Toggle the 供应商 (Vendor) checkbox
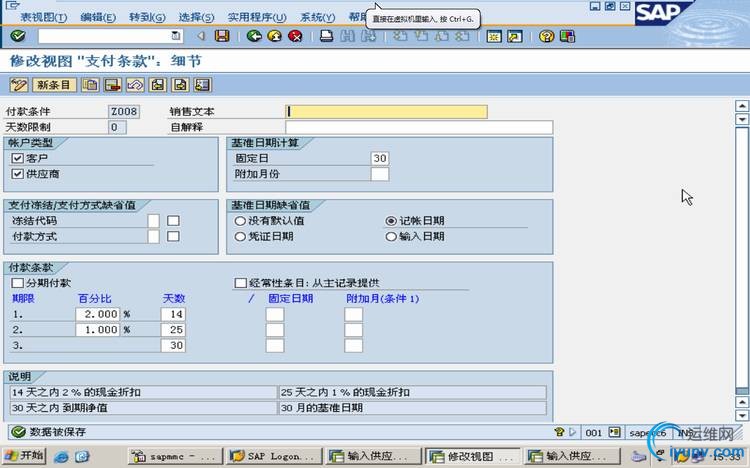This screenshot has height=468, width=750. (x=18, y=174)
